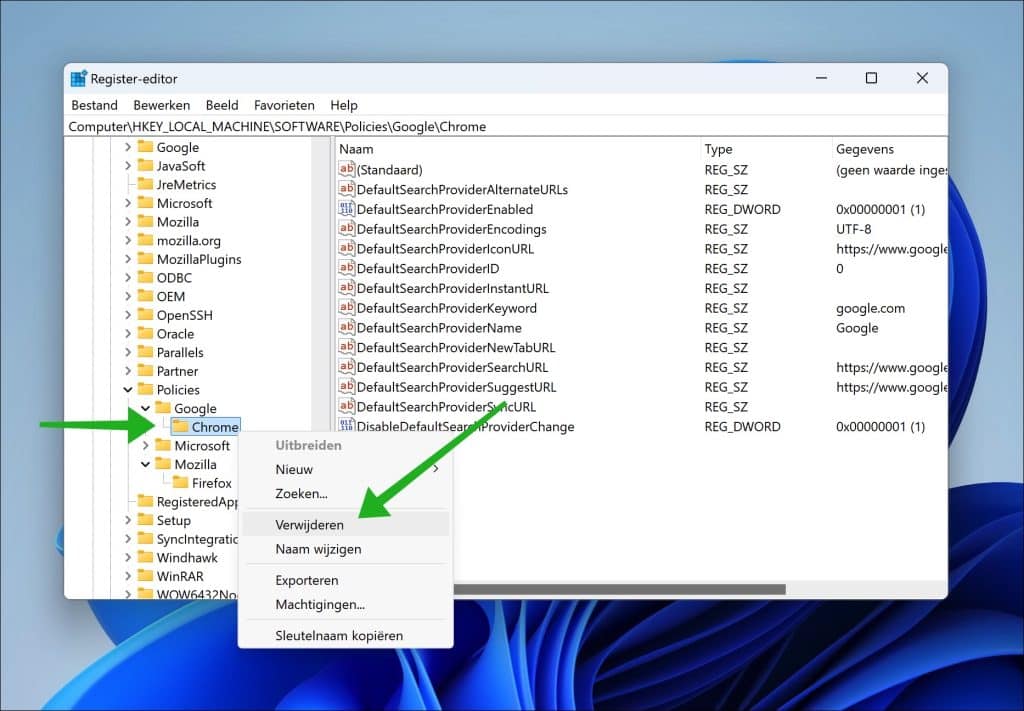Click the DefaultSearchProviderID string icon
Image resolution: width=1024 pixels, height=711 pixels.
coord(346,268)
